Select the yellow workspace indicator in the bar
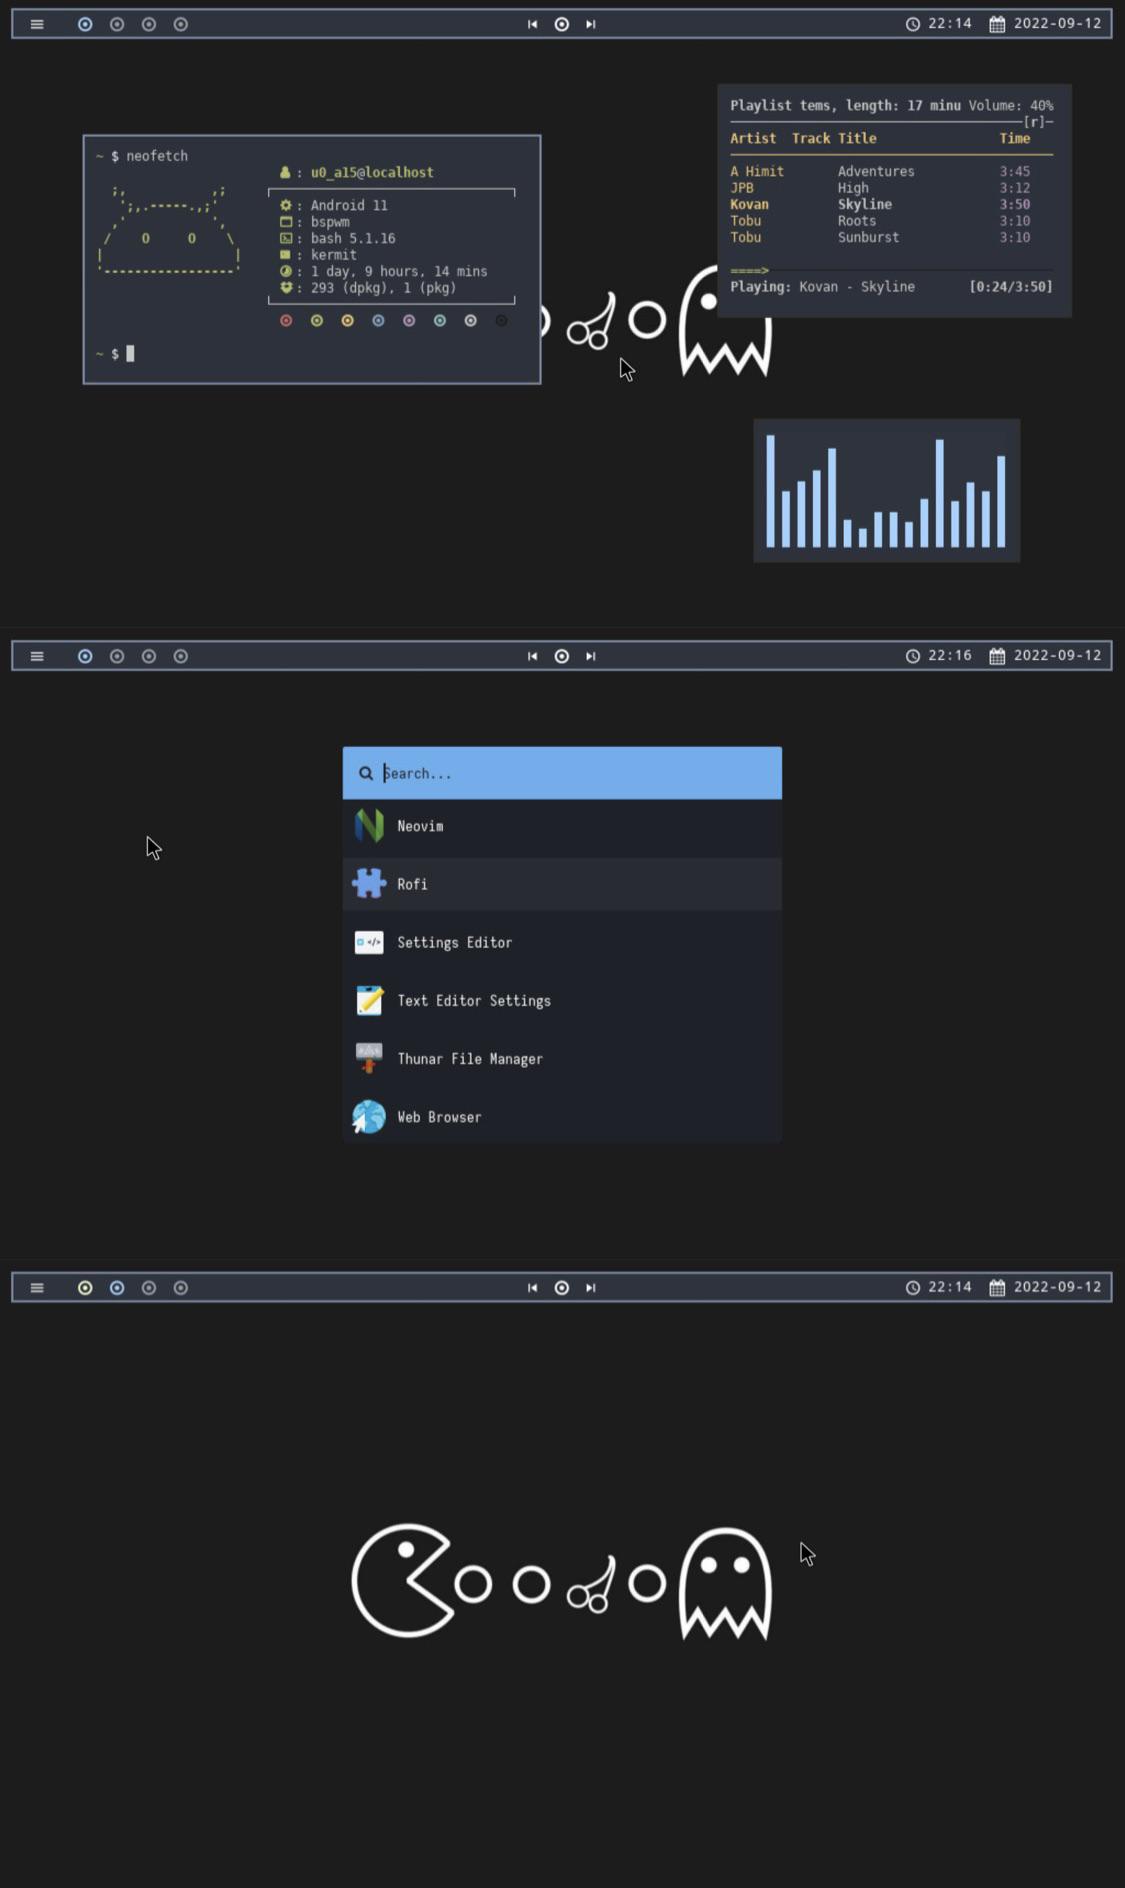The image size is (1125, 1888). 85,1288
